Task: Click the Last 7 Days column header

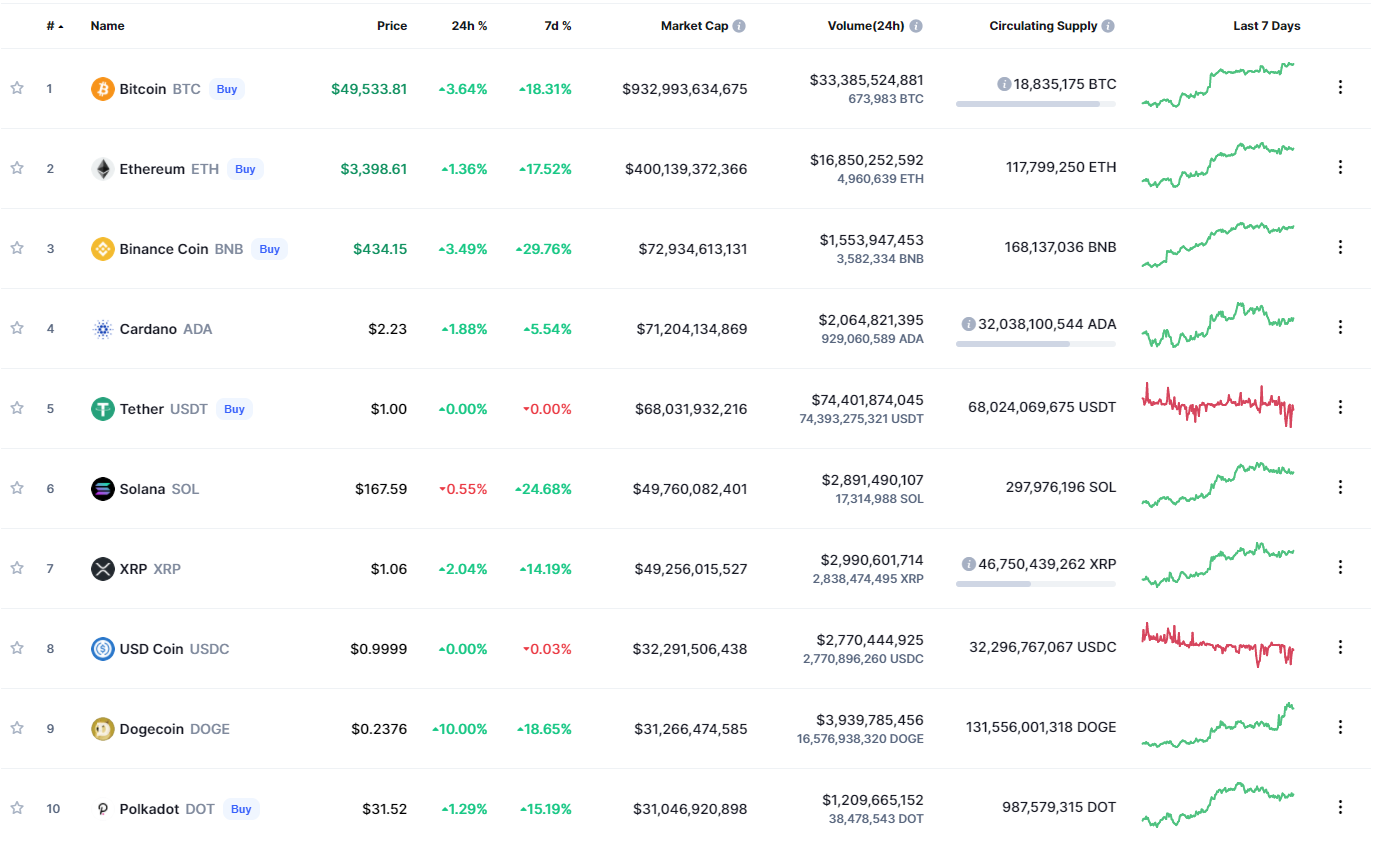Action: 1267,26
